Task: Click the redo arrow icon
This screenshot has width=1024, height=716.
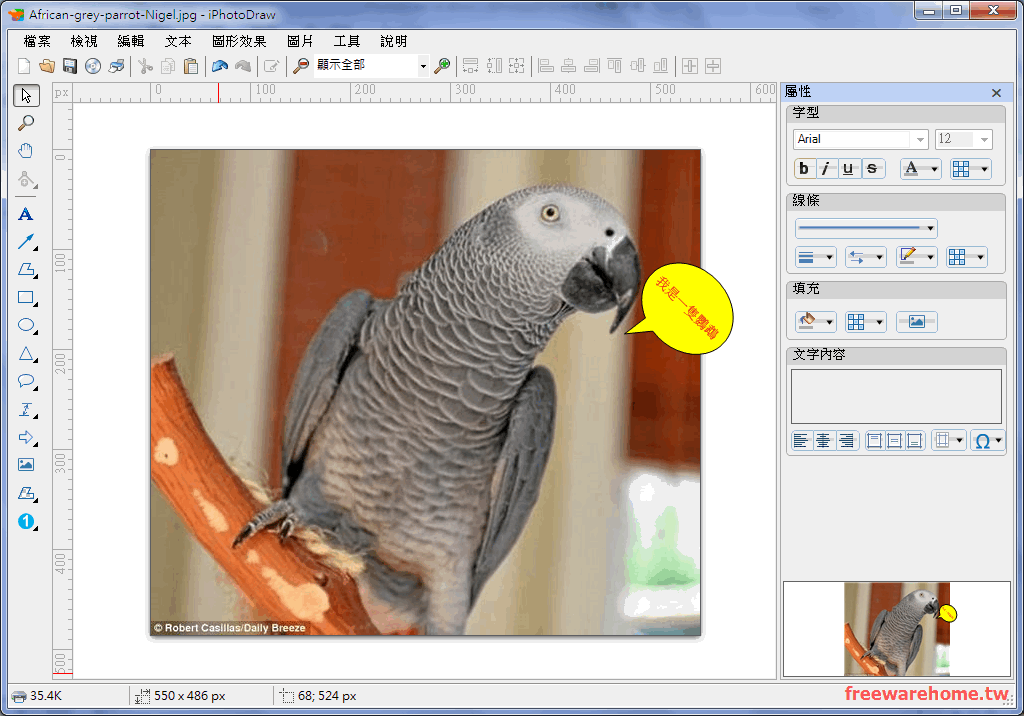Action: click(243, 66)
